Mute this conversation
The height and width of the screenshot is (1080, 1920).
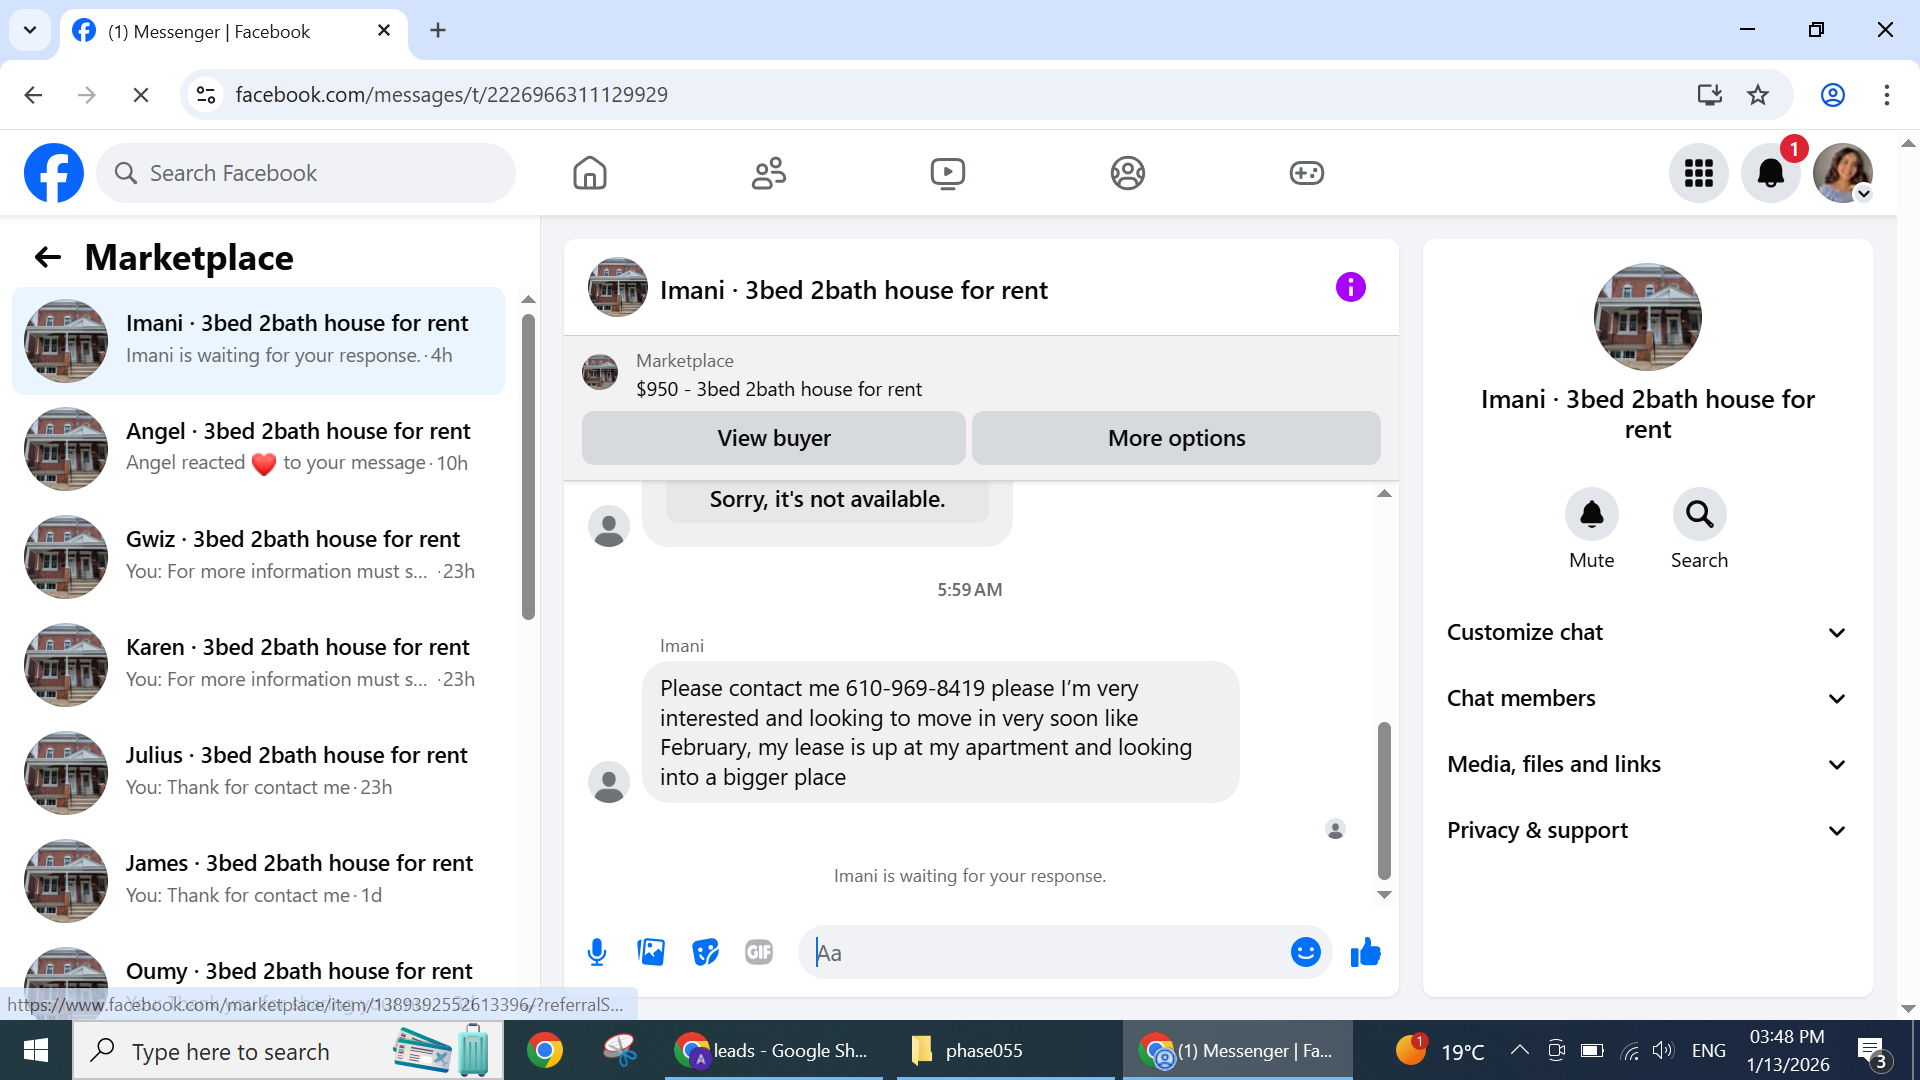(x=1591, y=514)
